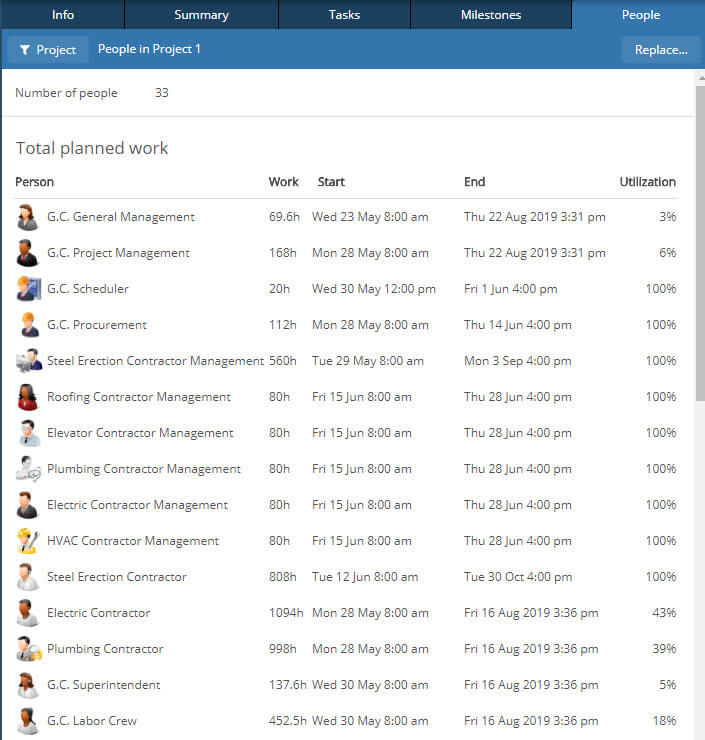The height and width of the screenshot is (740, 705).
Task: Open the Summary tab
Action: (x=201, y=15)
